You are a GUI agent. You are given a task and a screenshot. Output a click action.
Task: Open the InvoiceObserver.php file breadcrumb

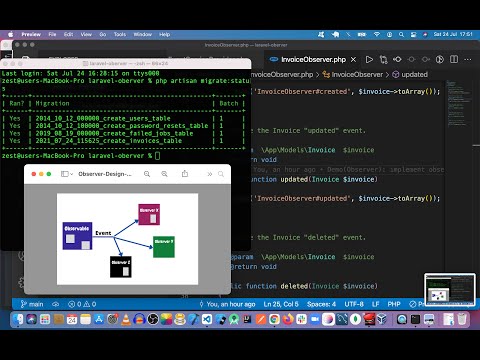coord(282,74)
